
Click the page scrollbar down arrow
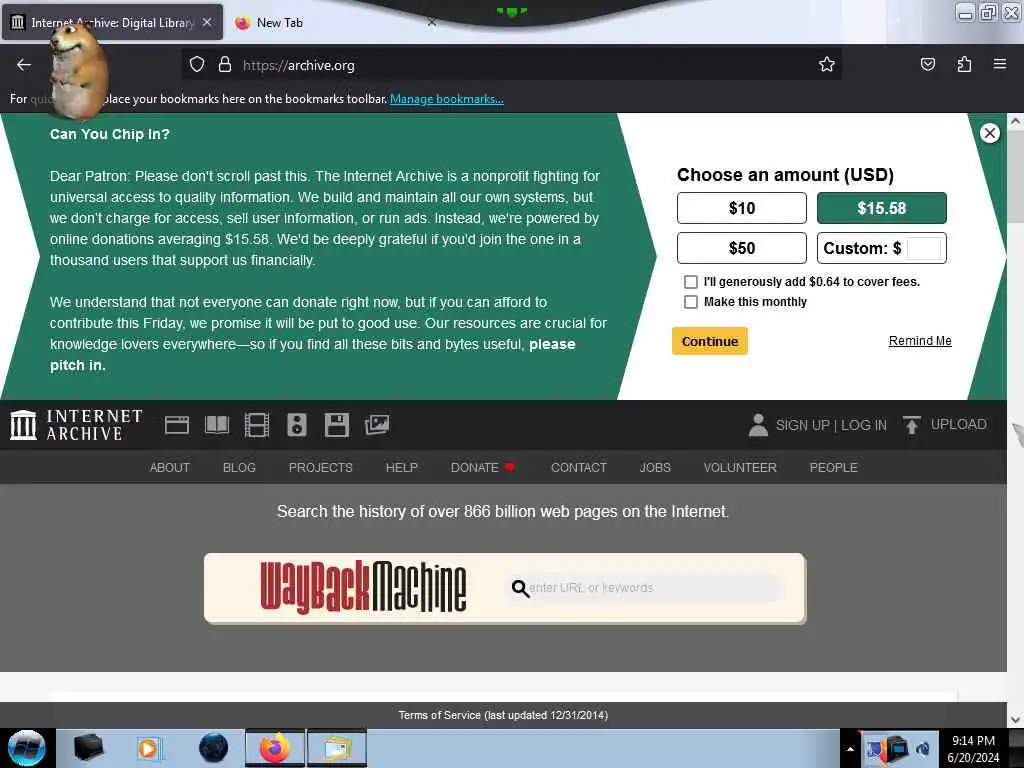pos(1015,720)
